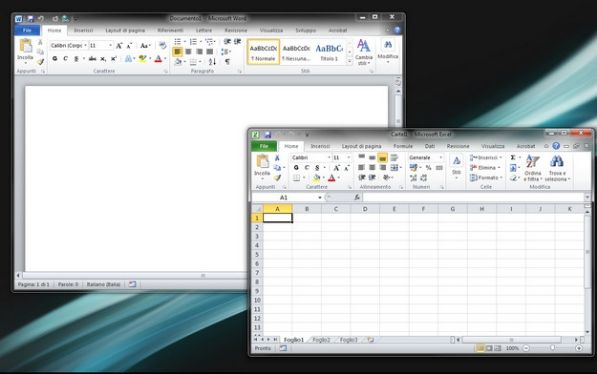Screen dimensions: 597x374
Task: Switch to Layout di pagina tab in Word
Action: (125, 30)
